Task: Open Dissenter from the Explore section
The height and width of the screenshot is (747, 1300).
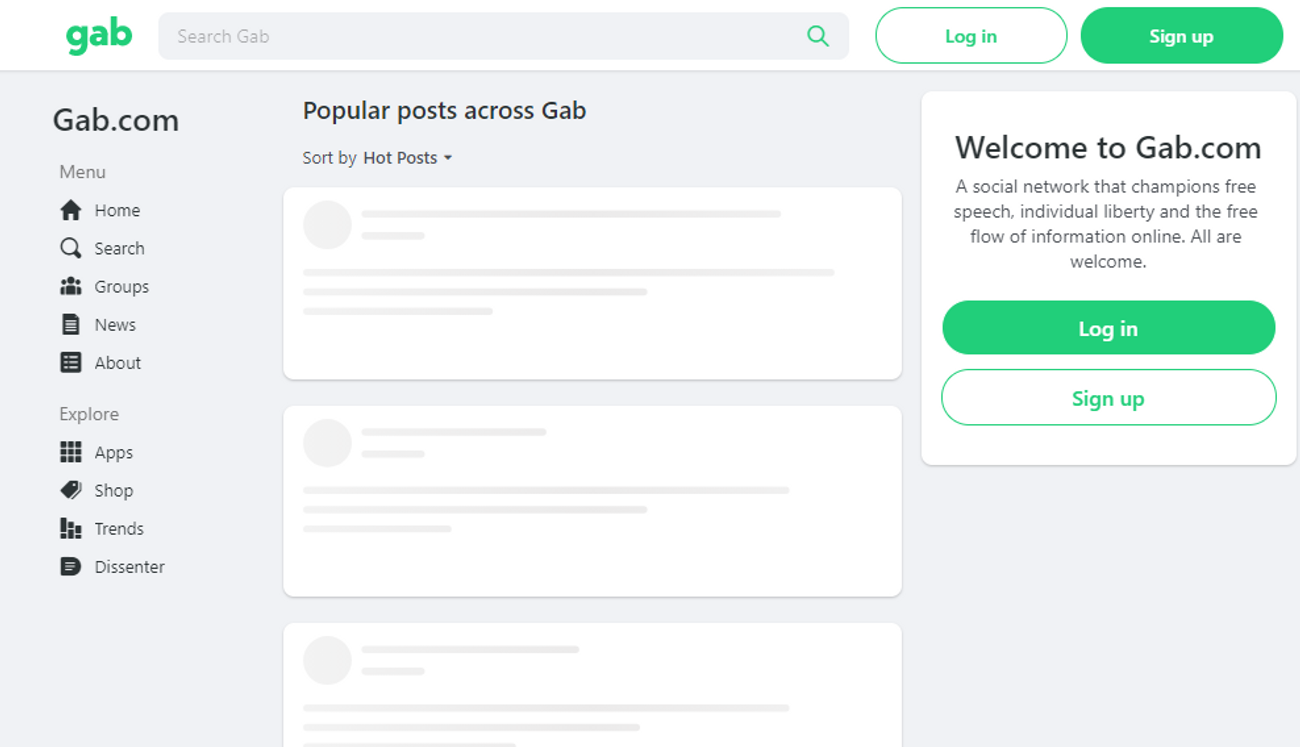Action: click(70, 566)
